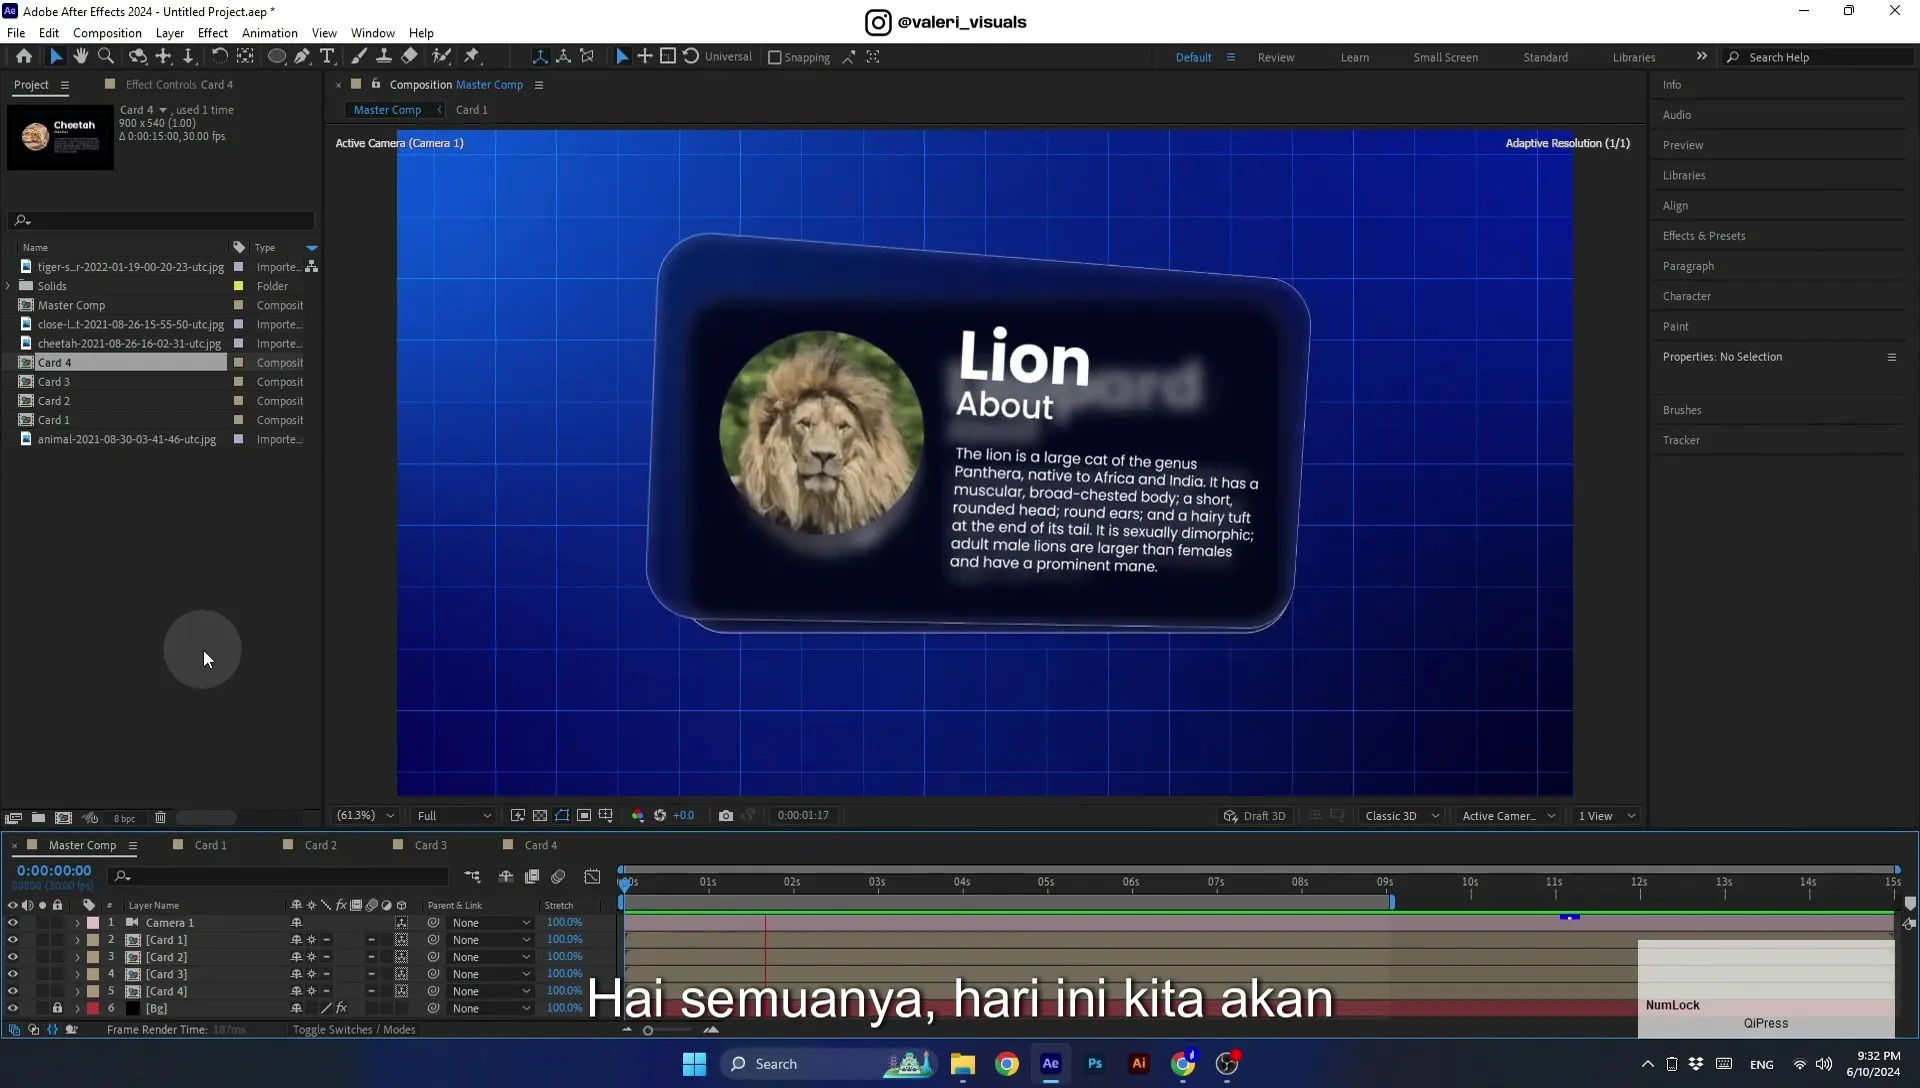Screen dimensions: 1920x1088
Task: Delete selected project item with trash icon
Action: click(x=160, y=818)
